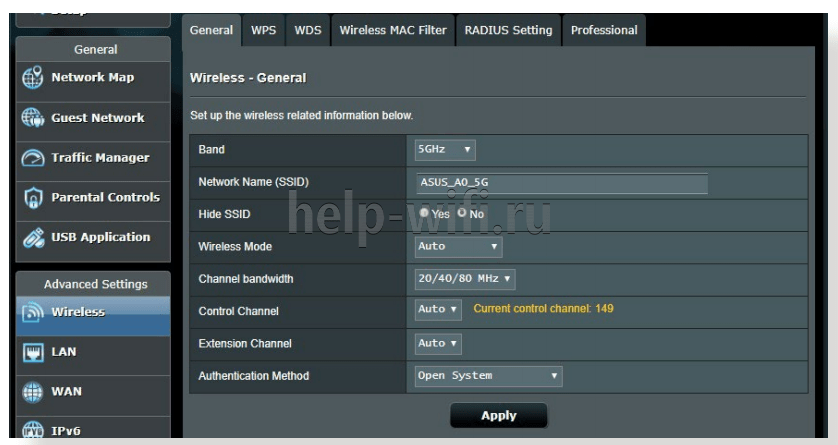Click the Traffic Manager gauge icon
Screen dimensions: 838x445
33,158
